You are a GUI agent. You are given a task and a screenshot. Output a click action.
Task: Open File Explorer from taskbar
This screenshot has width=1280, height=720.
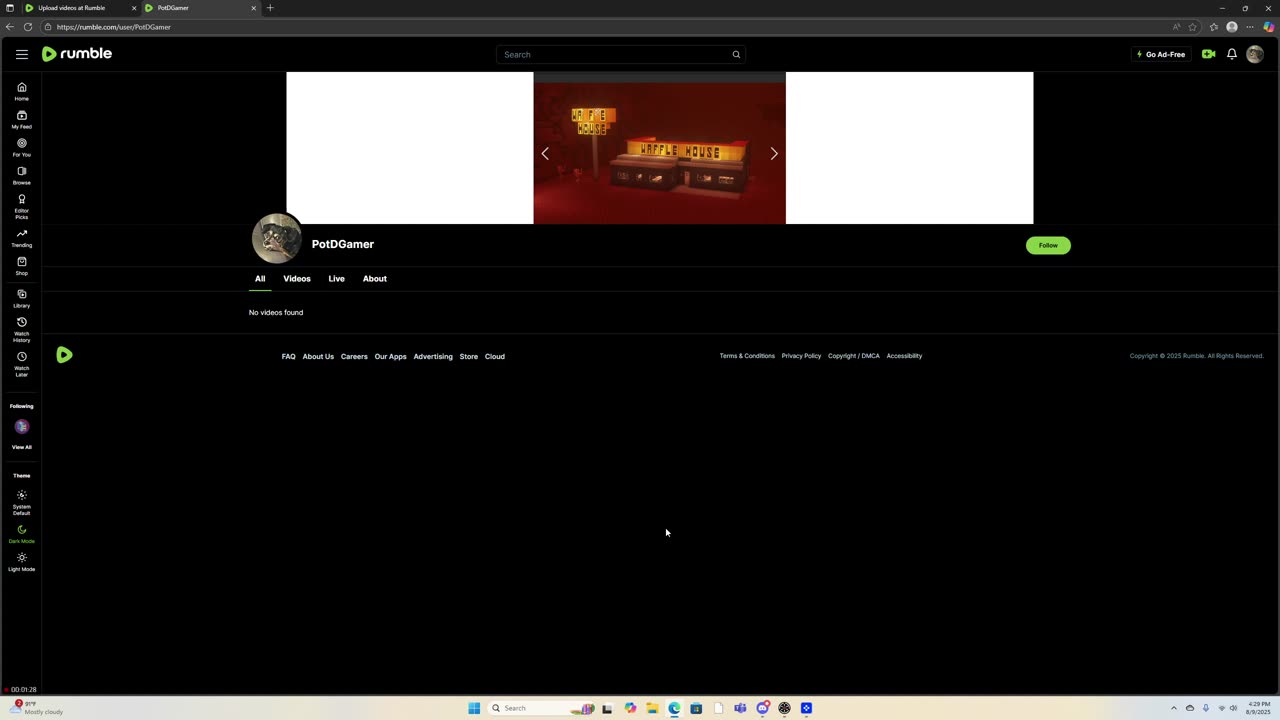652,708
